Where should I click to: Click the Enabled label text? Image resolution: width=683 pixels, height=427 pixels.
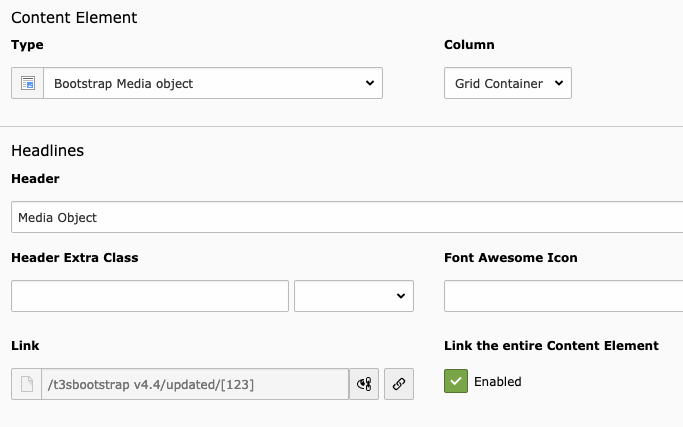[x=497, y=381]
